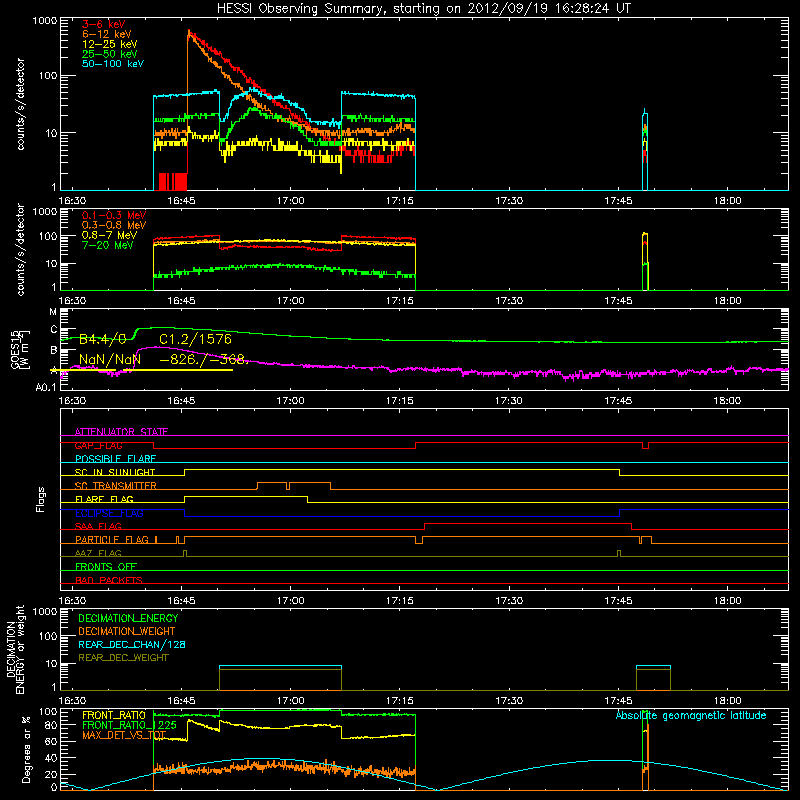800x800 pixels.
Task: Click the FLARE_FLAG label
Action: coord(104,499)
